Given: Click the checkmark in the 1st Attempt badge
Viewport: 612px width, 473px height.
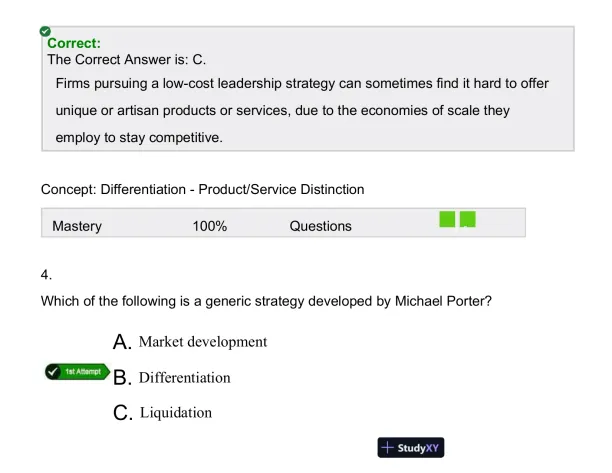Looking at the screenshot, I should [54, 372].
